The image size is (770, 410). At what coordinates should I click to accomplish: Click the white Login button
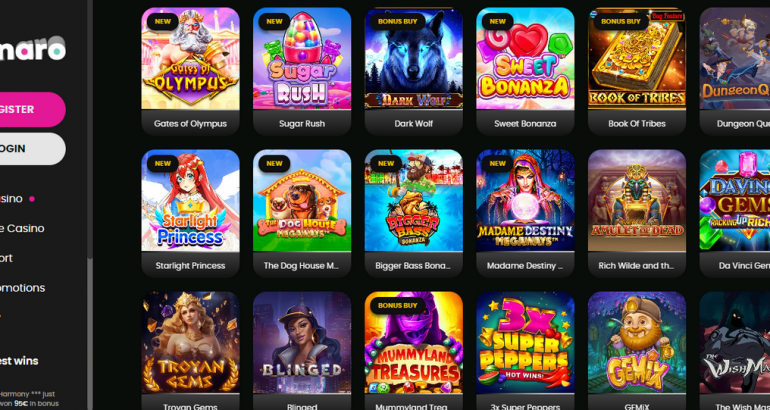coord(29,149)
